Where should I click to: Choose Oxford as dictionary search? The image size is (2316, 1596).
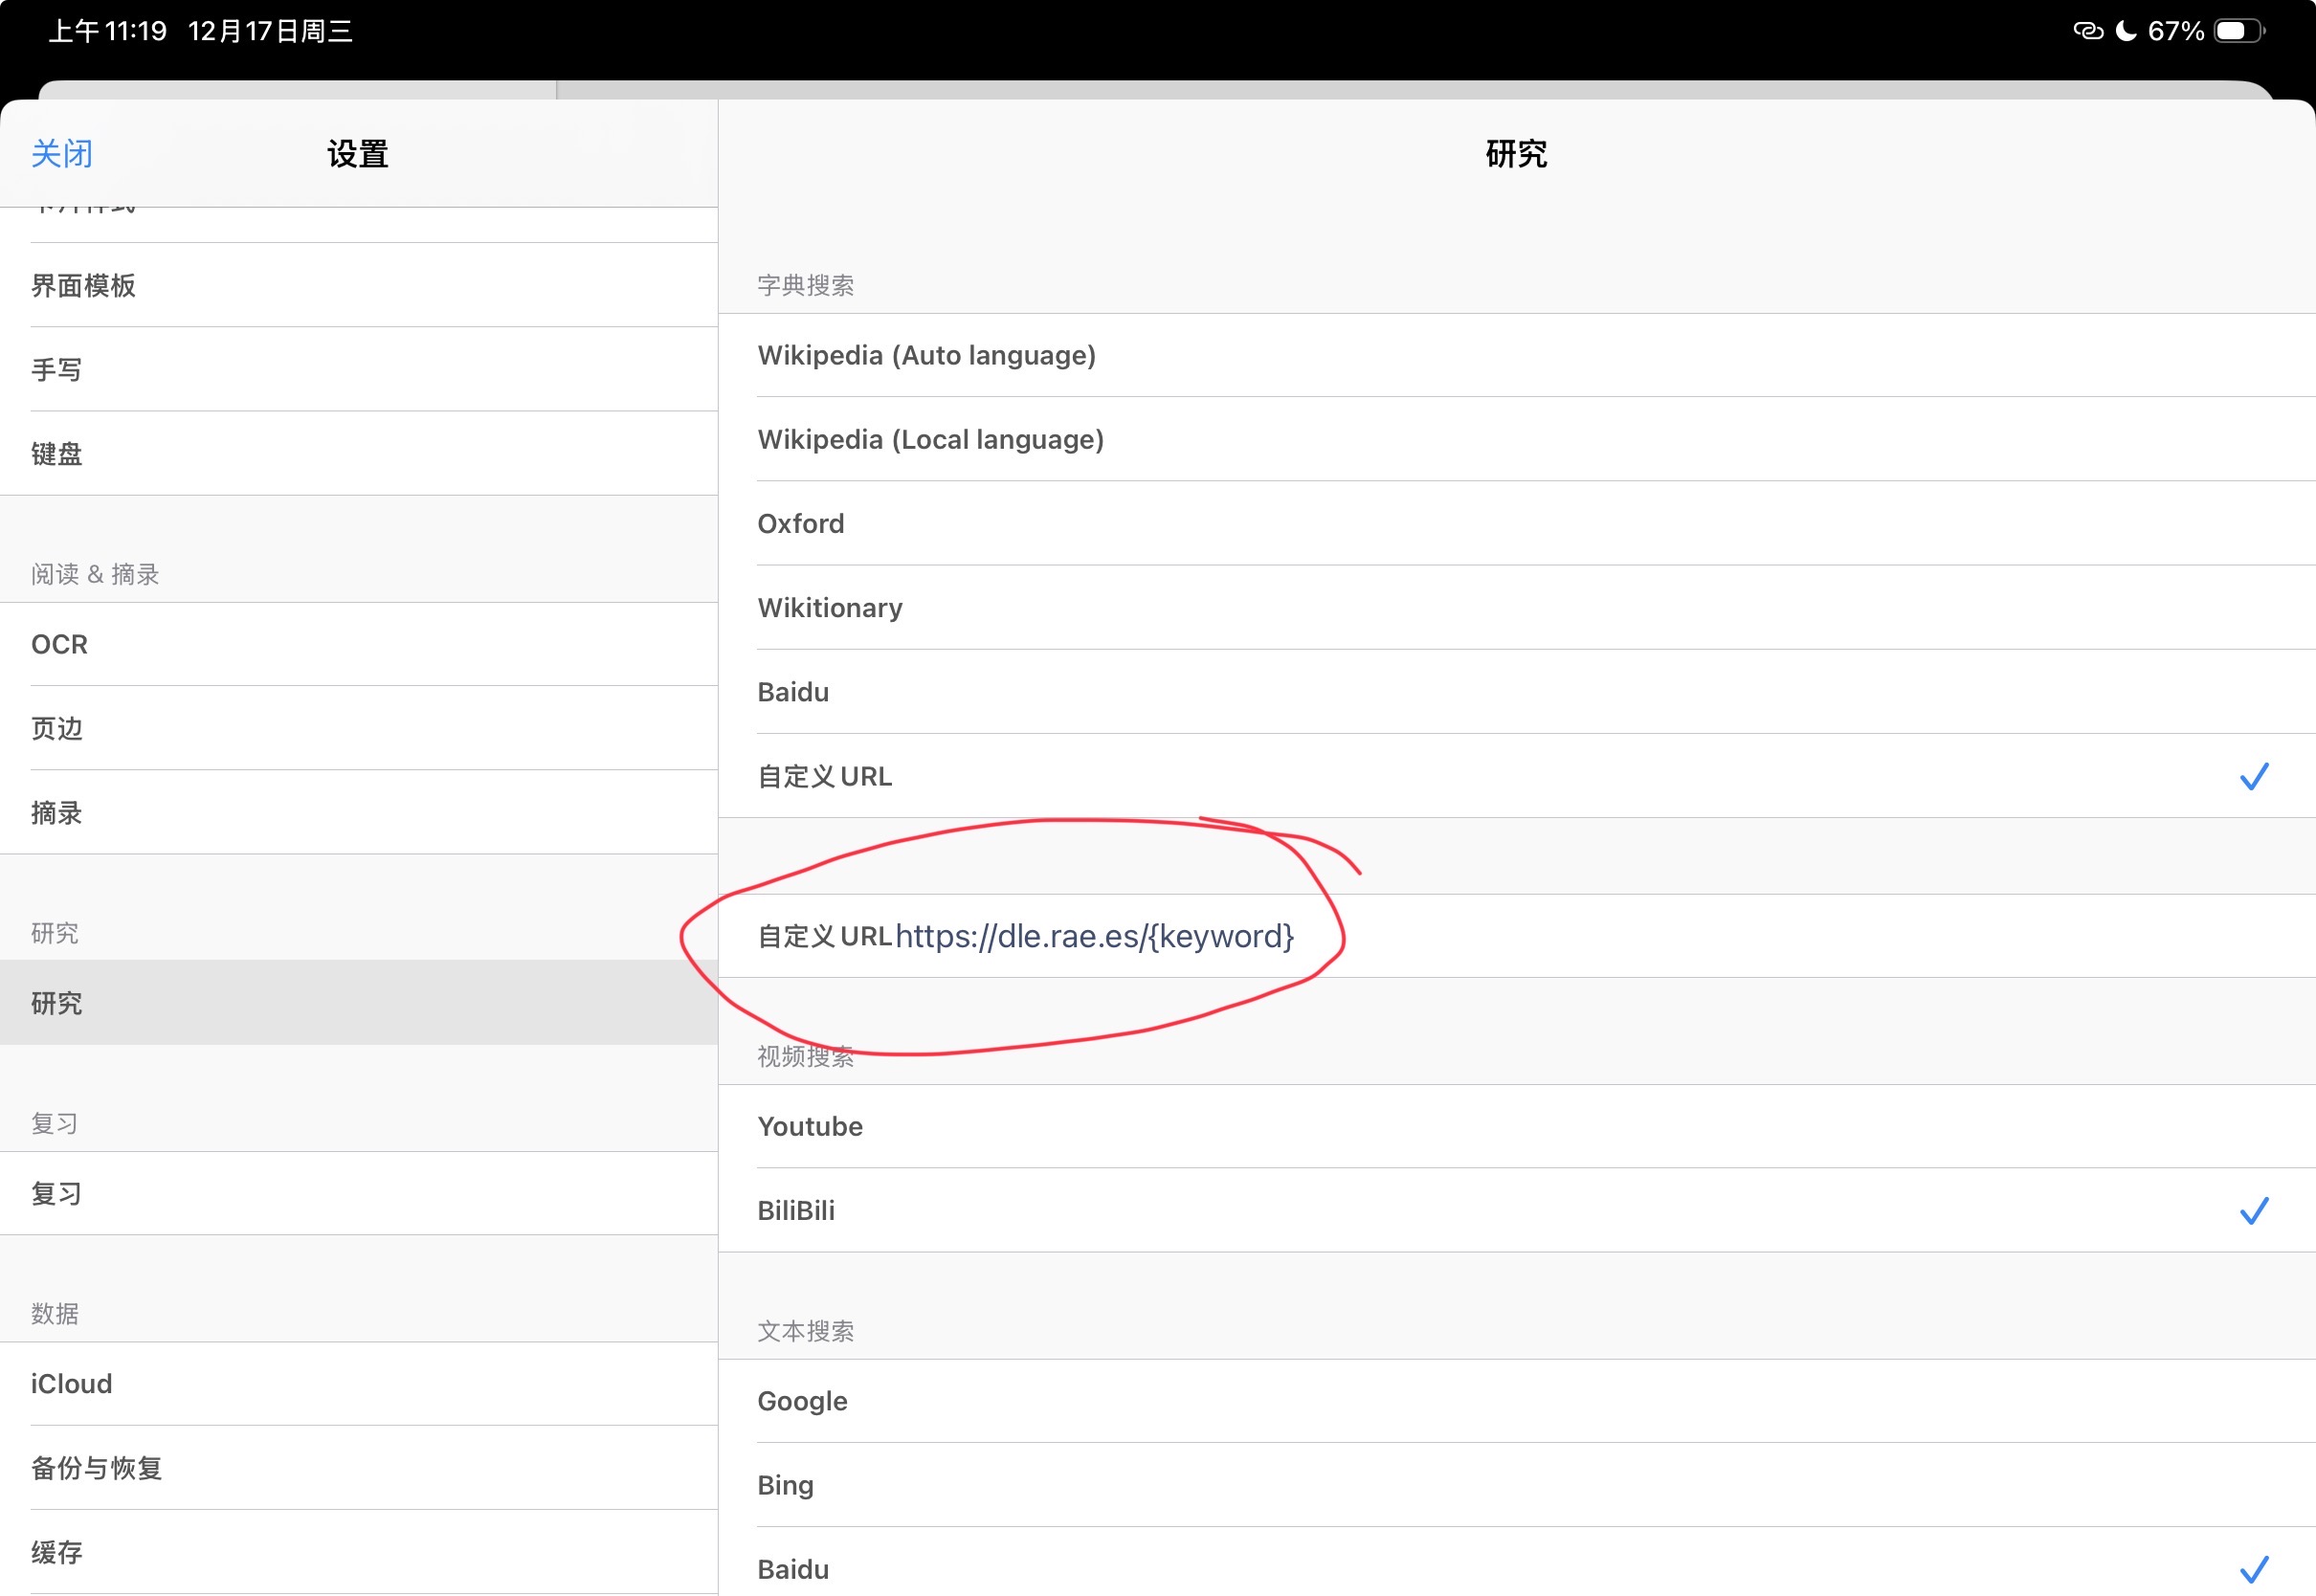point(800,524)
